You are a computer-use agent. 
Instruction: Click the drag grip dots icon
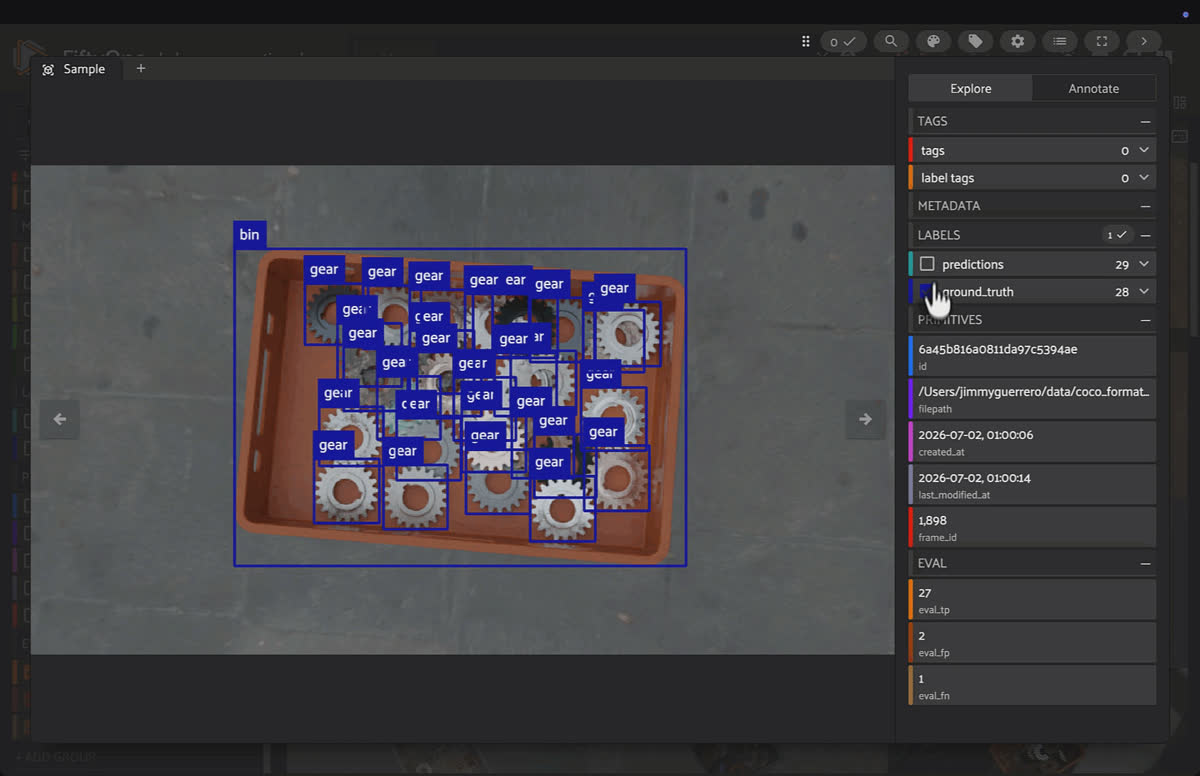806,41
